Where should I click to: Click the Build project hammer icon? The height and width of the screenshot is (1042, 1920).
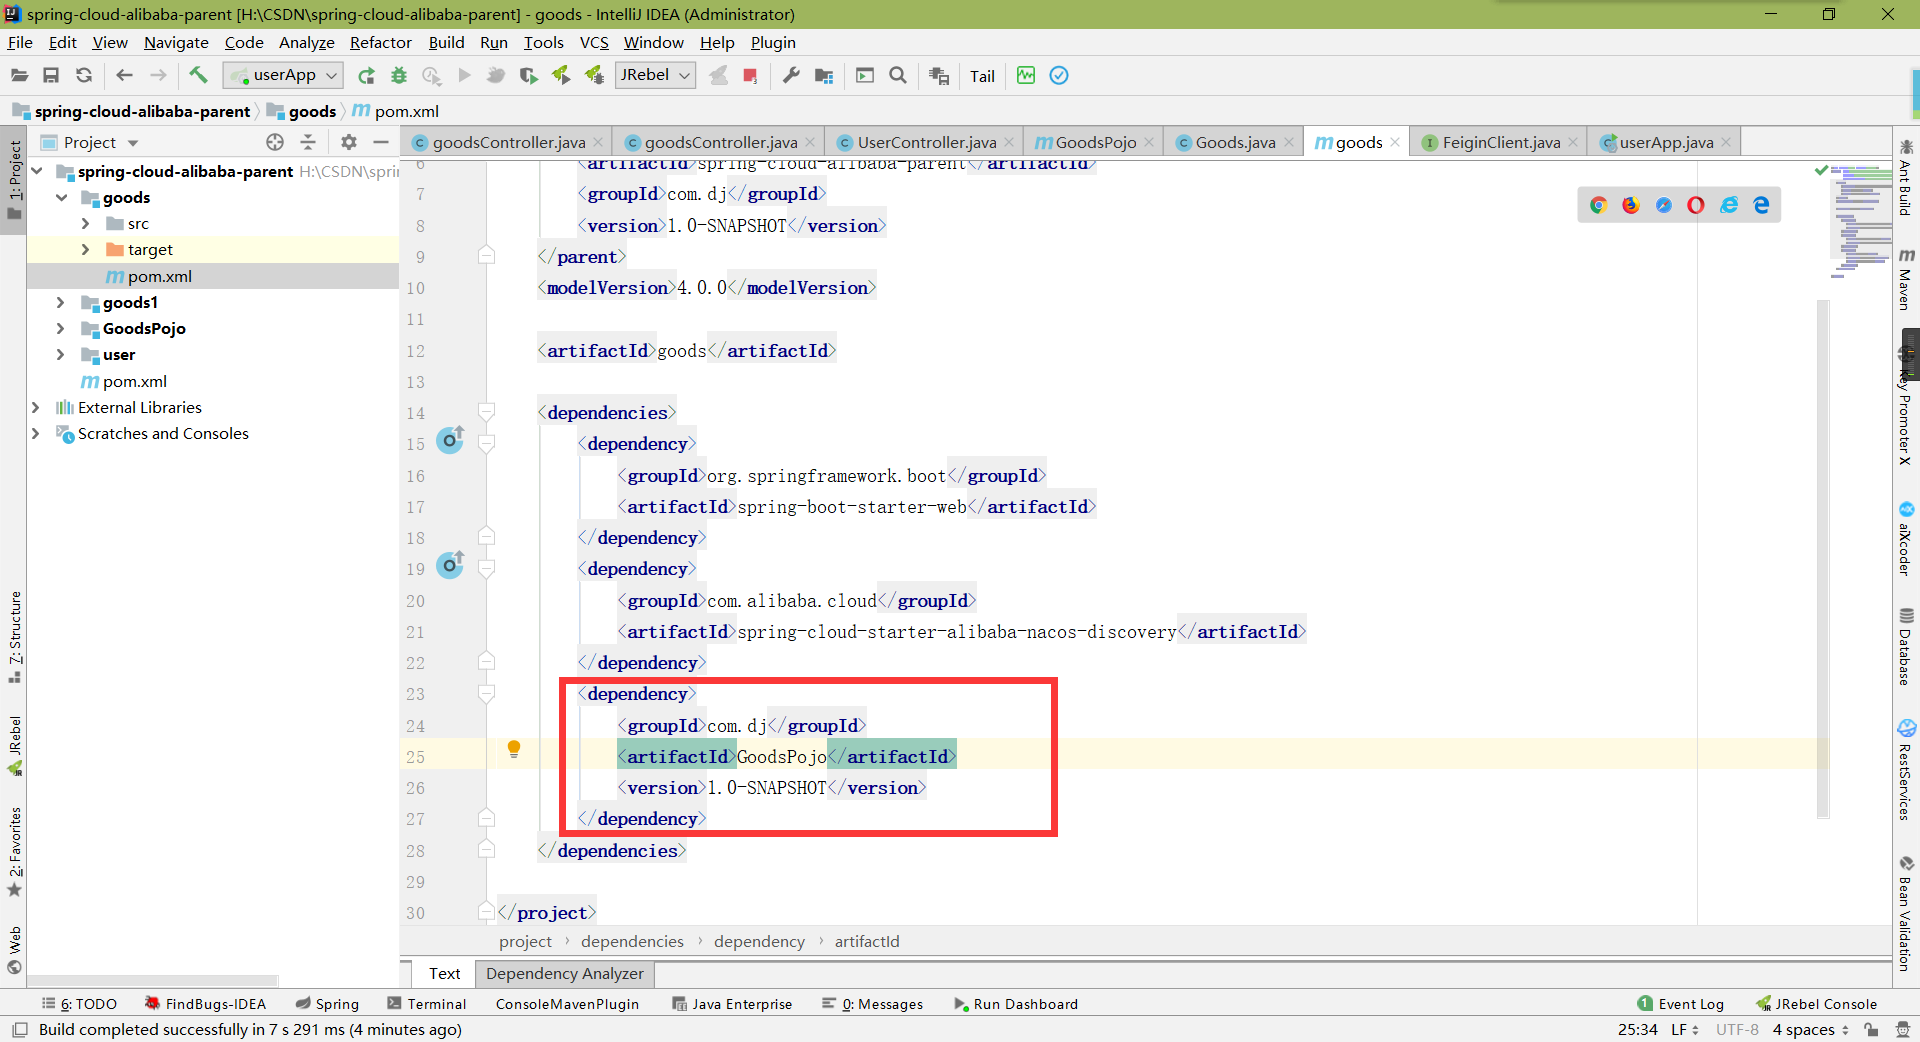tap(198, 75)
